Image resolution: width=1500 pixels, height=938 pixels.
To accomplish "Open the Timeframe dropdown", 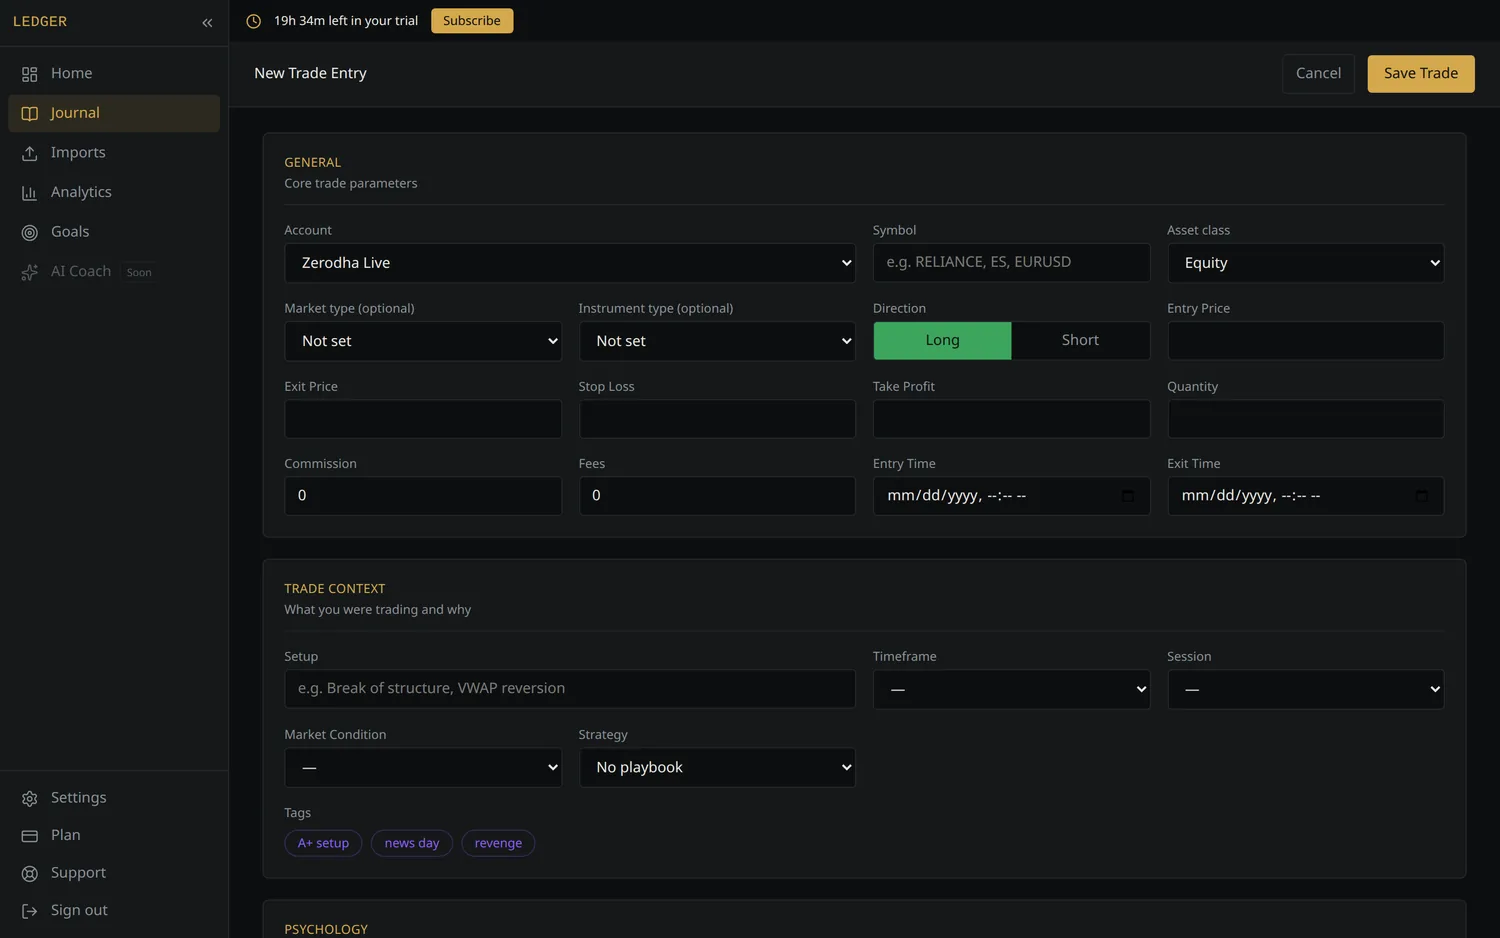I will [1011, 689].
